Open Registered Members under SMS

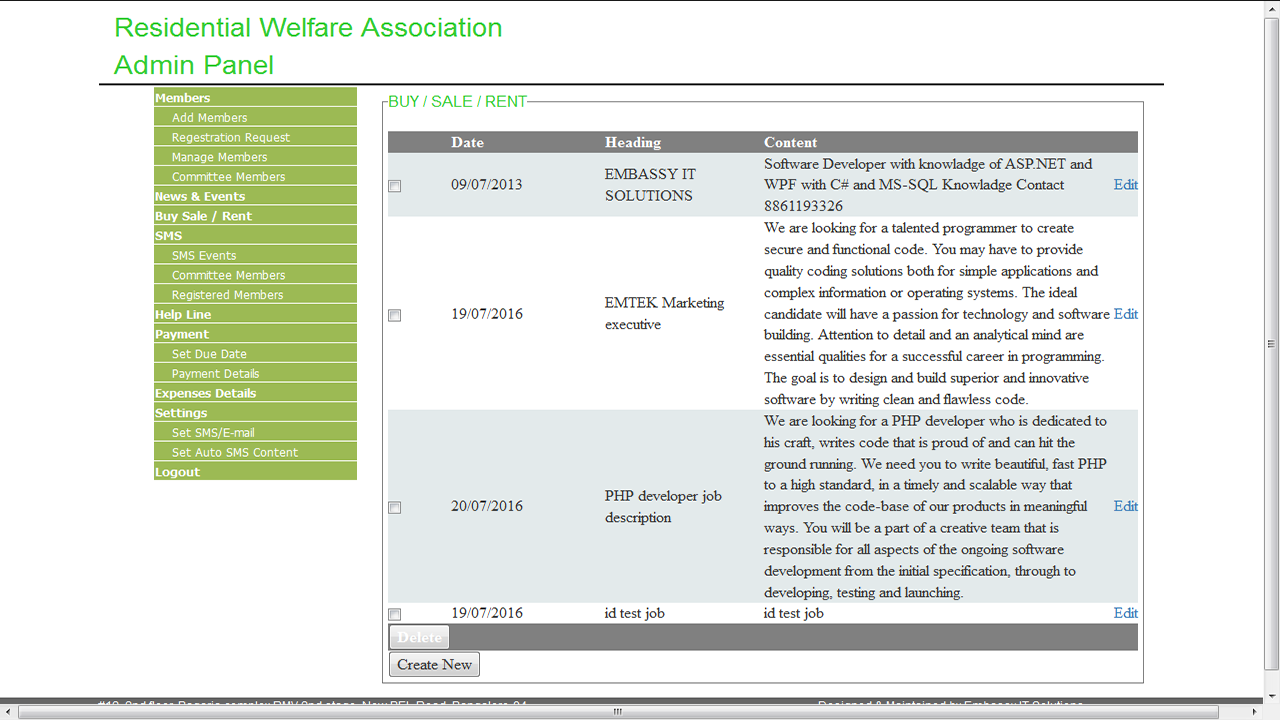pos(255,295)
